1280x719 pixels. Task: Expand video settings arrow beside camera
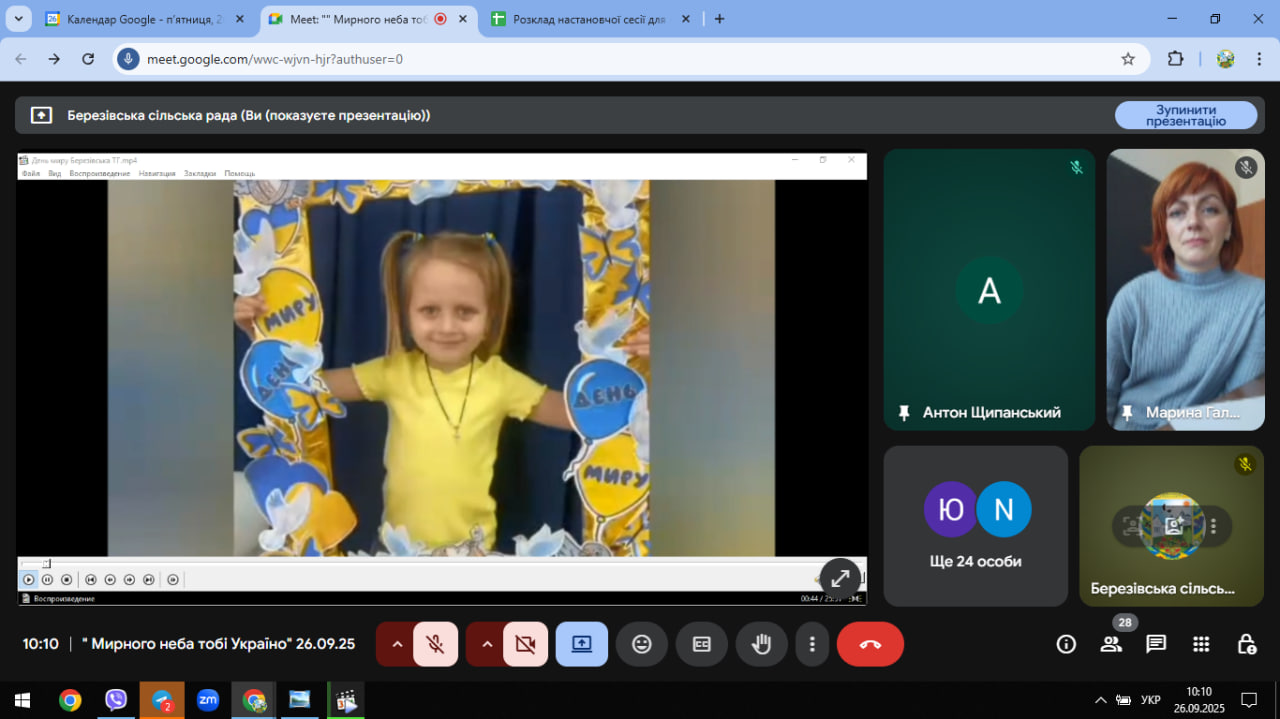pyautogui.click(x=487, y=644)
